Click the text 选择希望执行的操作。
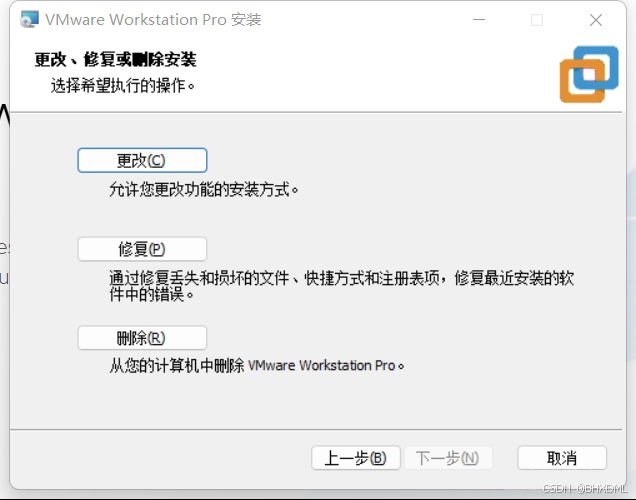The image size is (636, 500). pyautogui.click(x=122, y=86)
